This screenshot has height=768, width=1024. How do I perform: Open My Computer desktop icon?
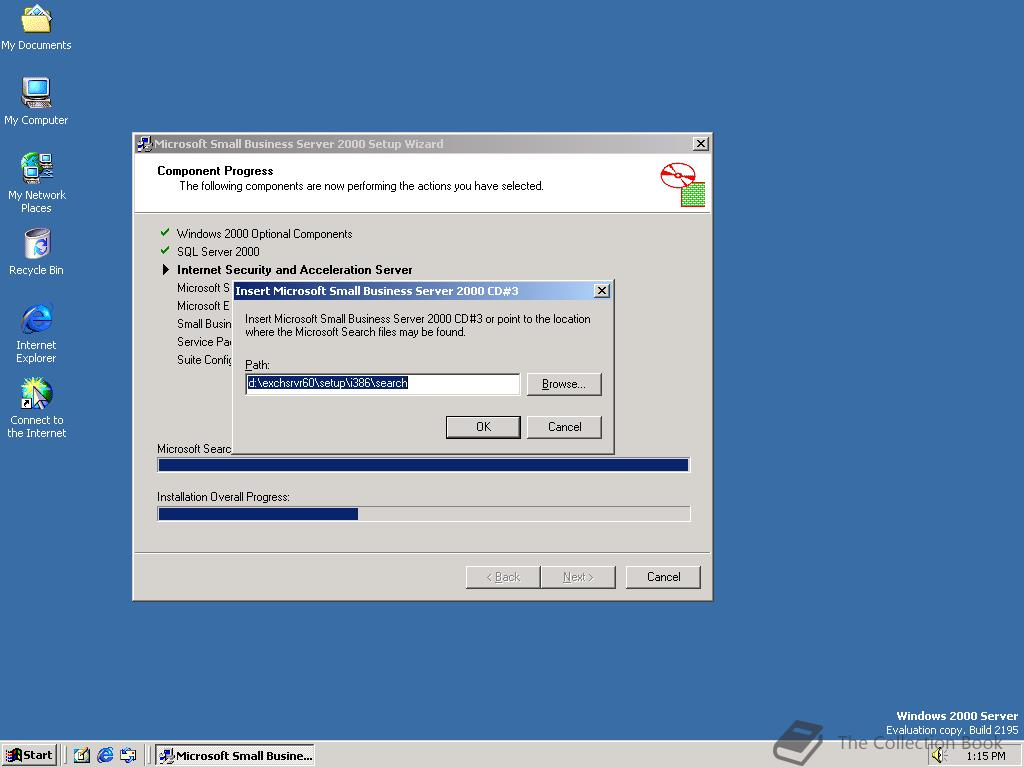[x=37, y=101]
